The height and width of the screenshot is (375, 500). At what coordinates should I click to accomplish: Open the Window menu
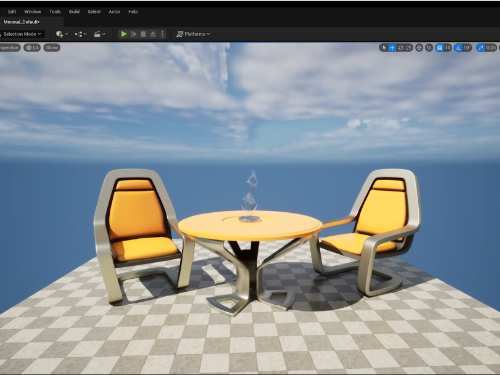point(33,12)
